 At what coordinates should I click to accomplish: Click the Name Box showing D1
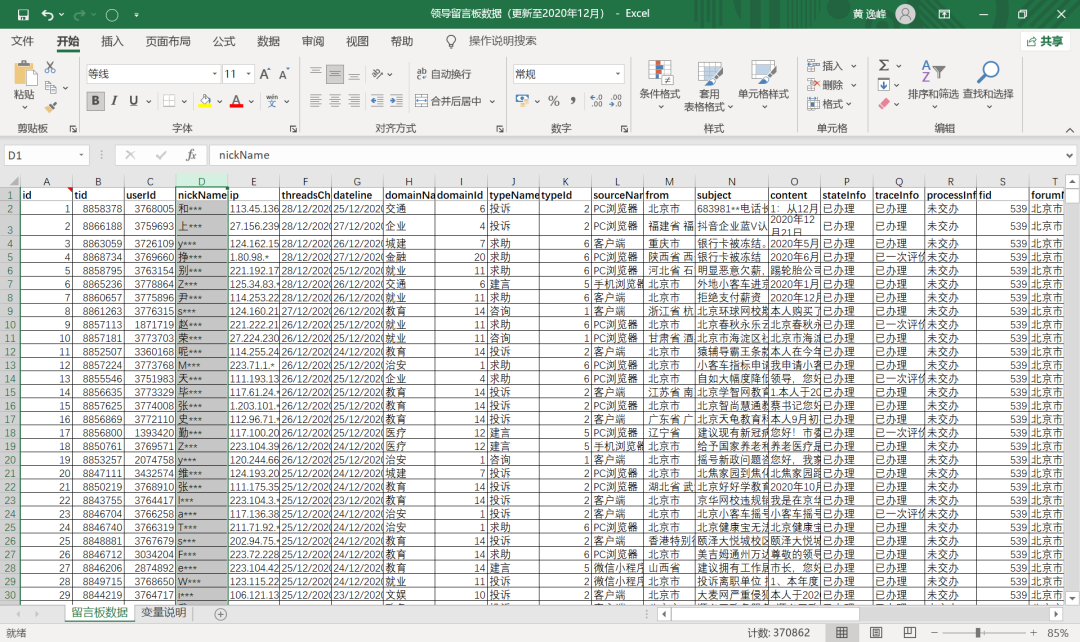coord(41,155)
